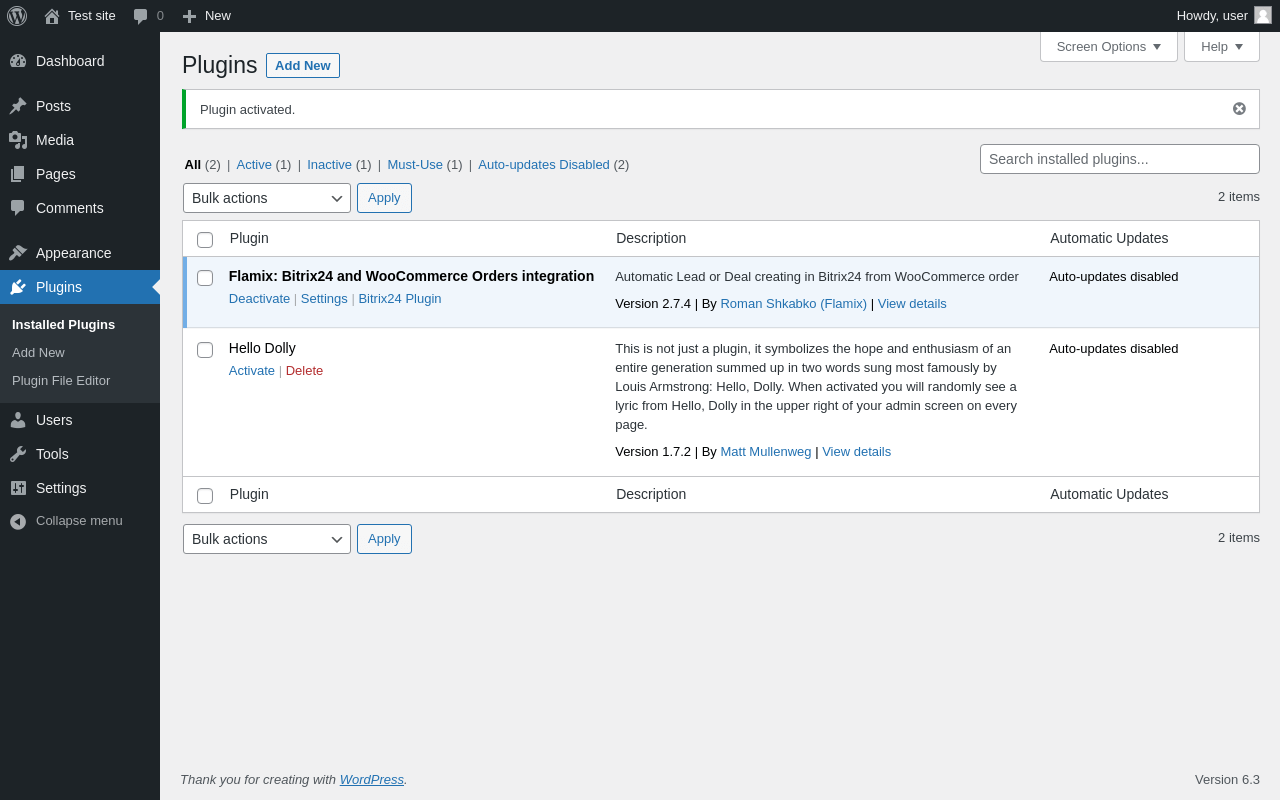Click the Media icon in sidebar

click(x=18, y=140)
